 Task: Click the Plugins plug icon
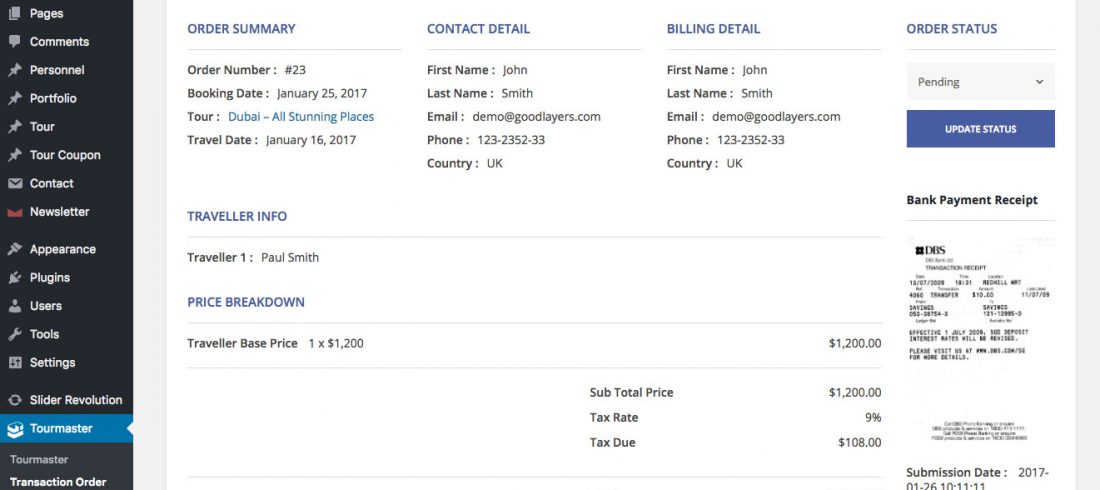[15, 277]
